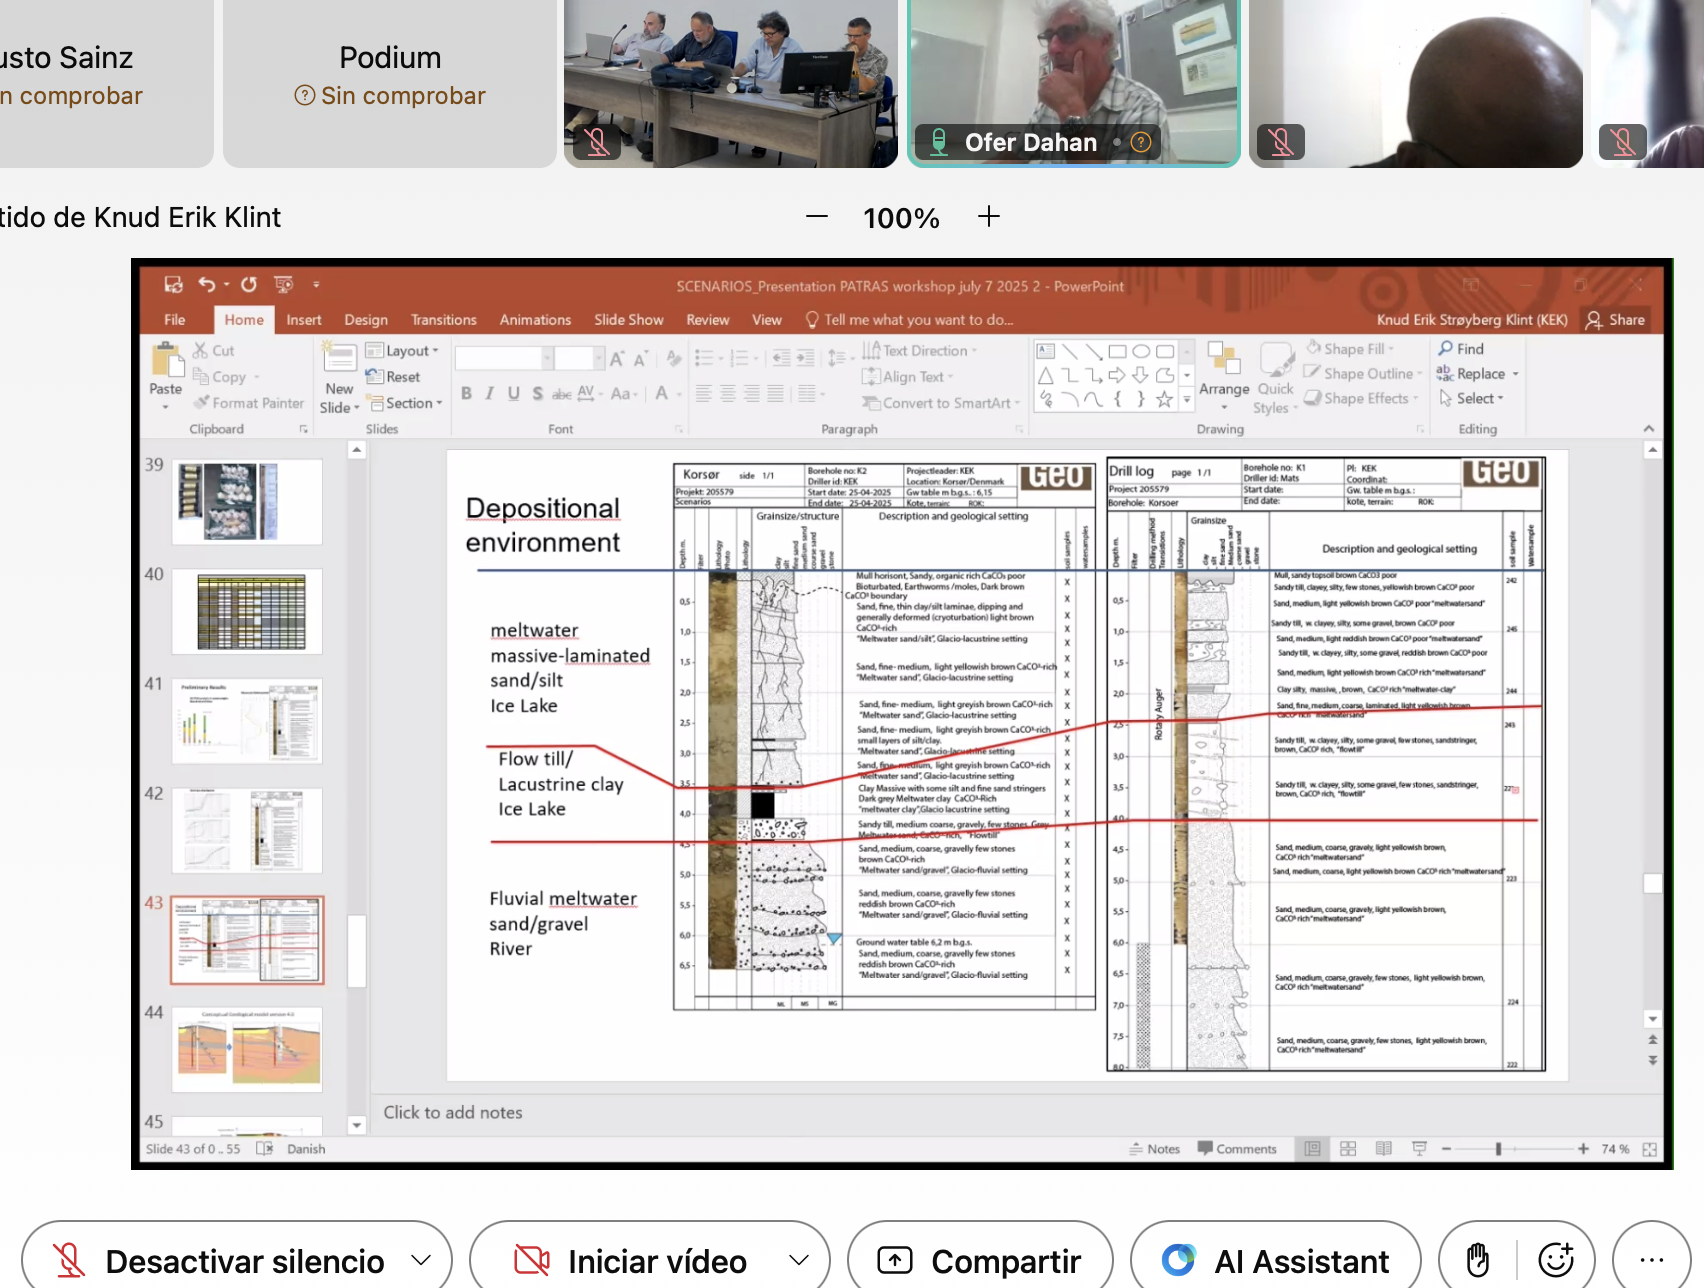1704x1288 pixels.
Task: Adjust the PowerPoint zoom slider handle
Action: pos(1498,1149)
